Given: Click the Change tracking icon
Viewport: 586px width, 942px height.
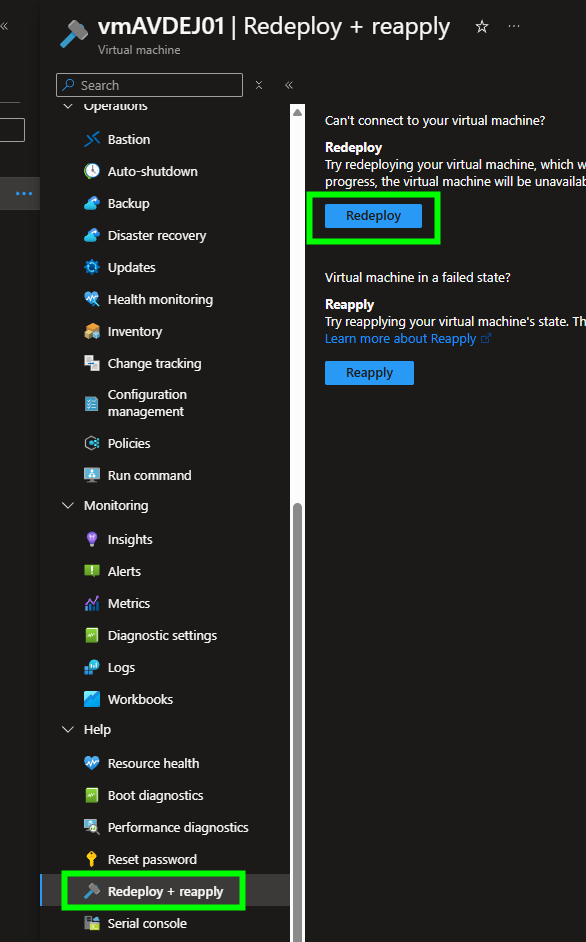Looking at the screenshot, I should (x=92, y=363).
